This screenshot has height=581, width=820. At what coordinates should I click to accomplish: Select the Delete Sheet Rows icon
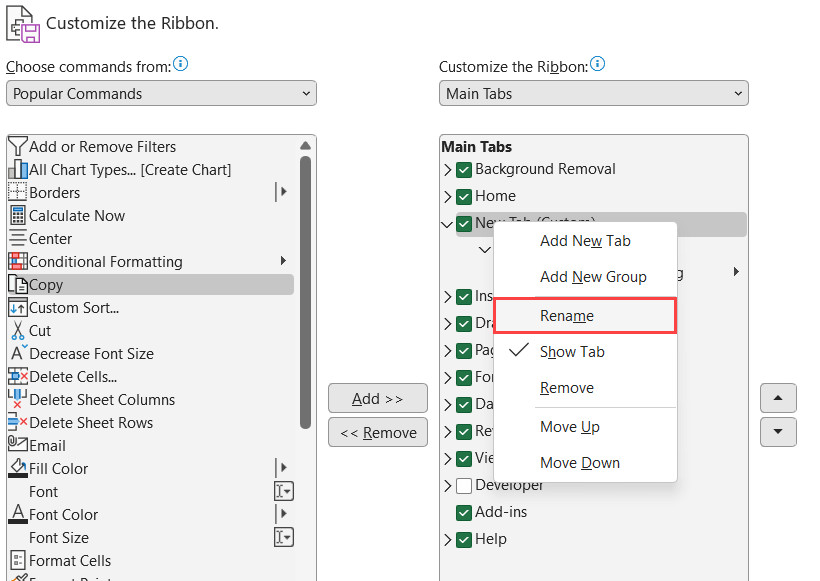pos(17,422)
